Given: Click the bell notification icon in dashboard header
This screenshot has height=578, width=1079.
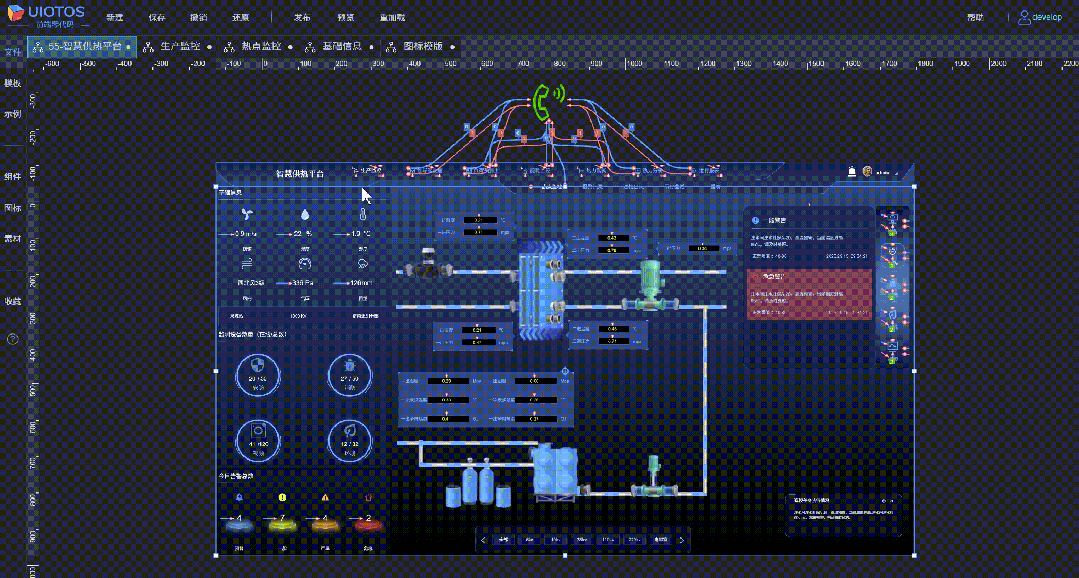Looking at the screenshot, I should tap(852, 172).
